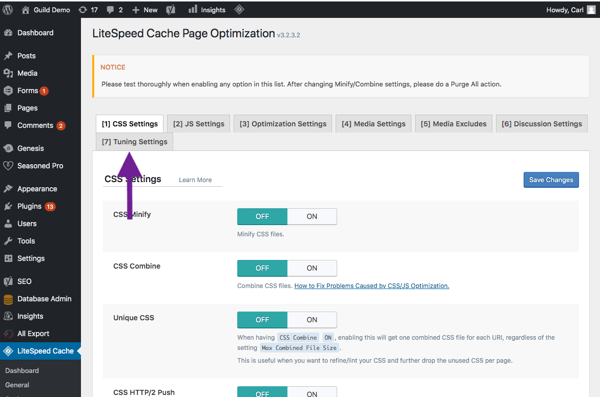Turn CSS HTTP/2 Push ON

pyautogui.click(x=312, y=392)
